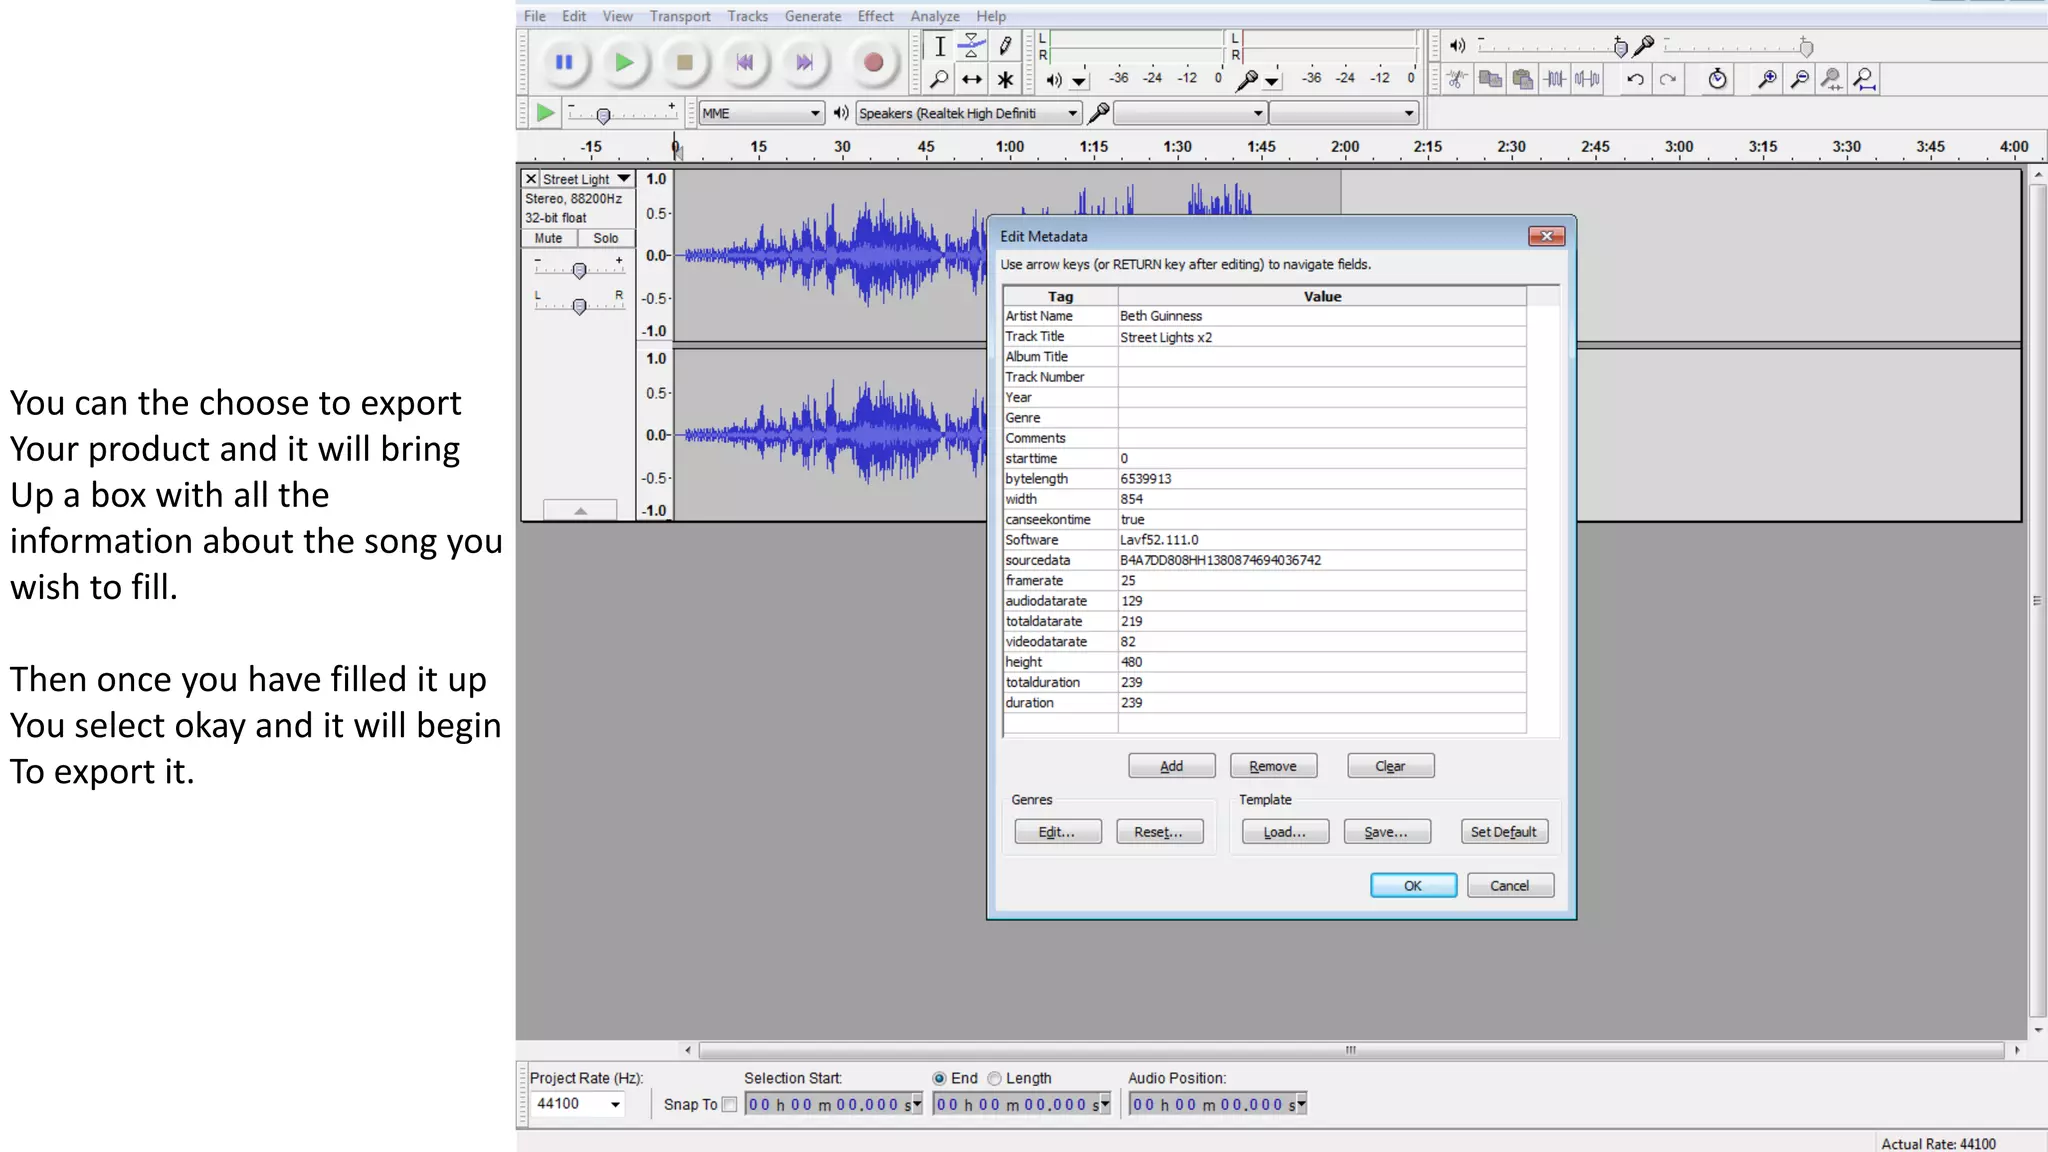Click Template Load... button
The image size is (2048, 1152).
(1286, 832)
